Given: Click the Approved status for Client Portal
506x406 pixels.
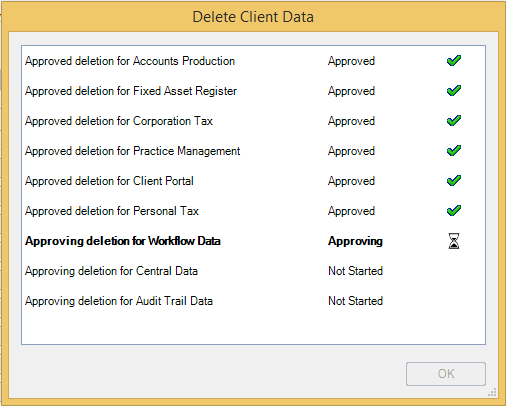Looking at the screenshot, I should tap(351, 181).
